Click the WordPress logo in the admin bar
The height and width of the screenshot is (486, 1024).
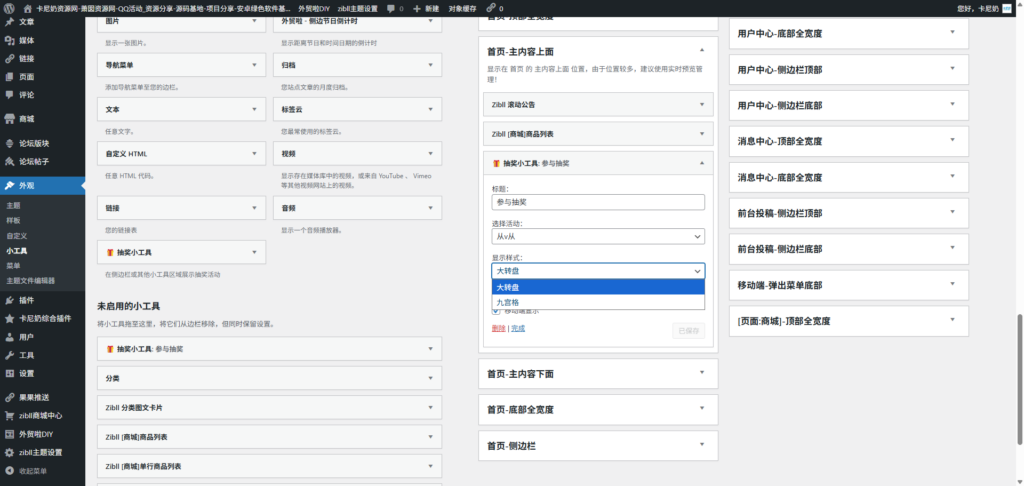point(9,8)
